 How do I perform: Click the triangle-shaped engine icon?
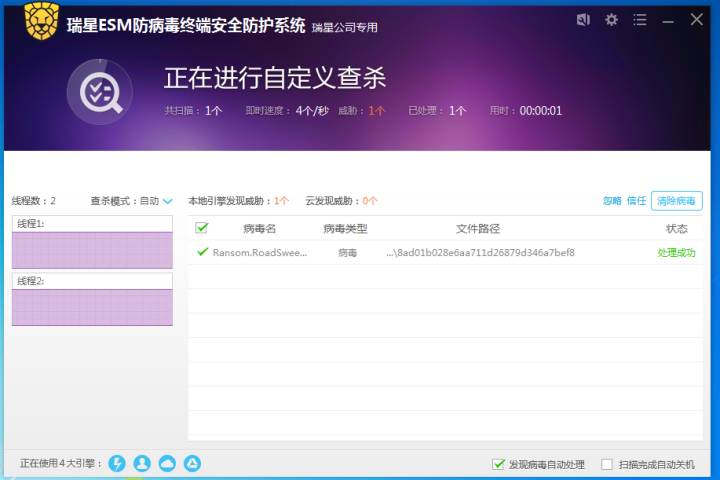[x=192, y=463]
